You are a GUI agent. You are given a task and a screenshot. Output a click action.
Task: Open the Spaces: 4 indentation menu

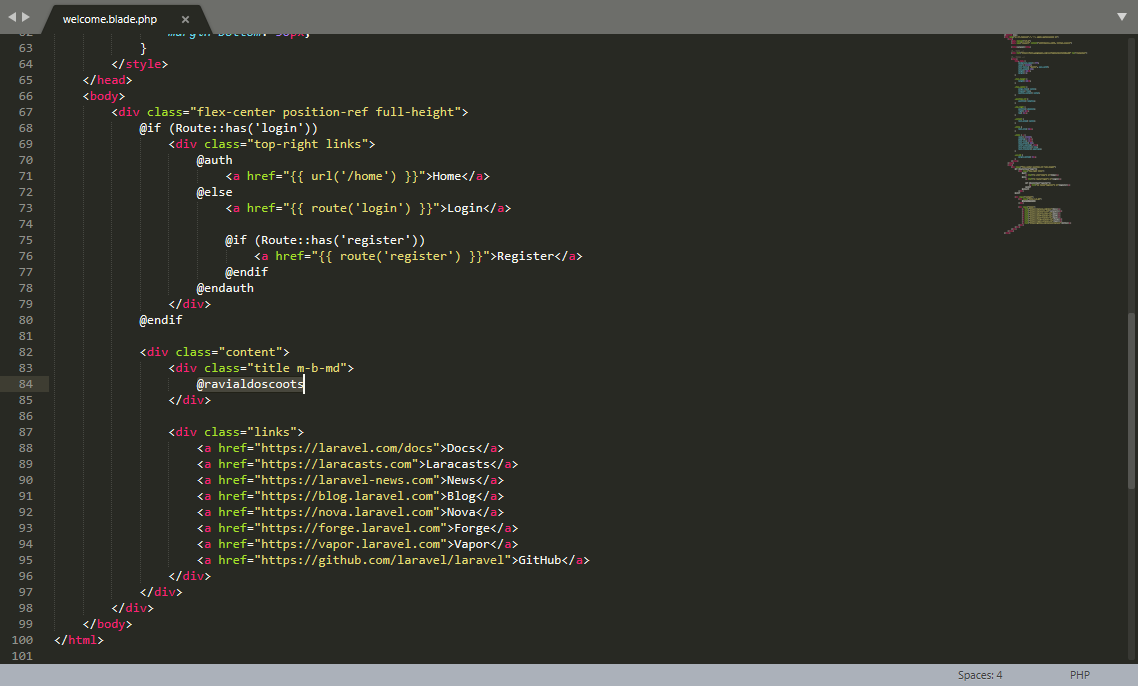point(980,675)
